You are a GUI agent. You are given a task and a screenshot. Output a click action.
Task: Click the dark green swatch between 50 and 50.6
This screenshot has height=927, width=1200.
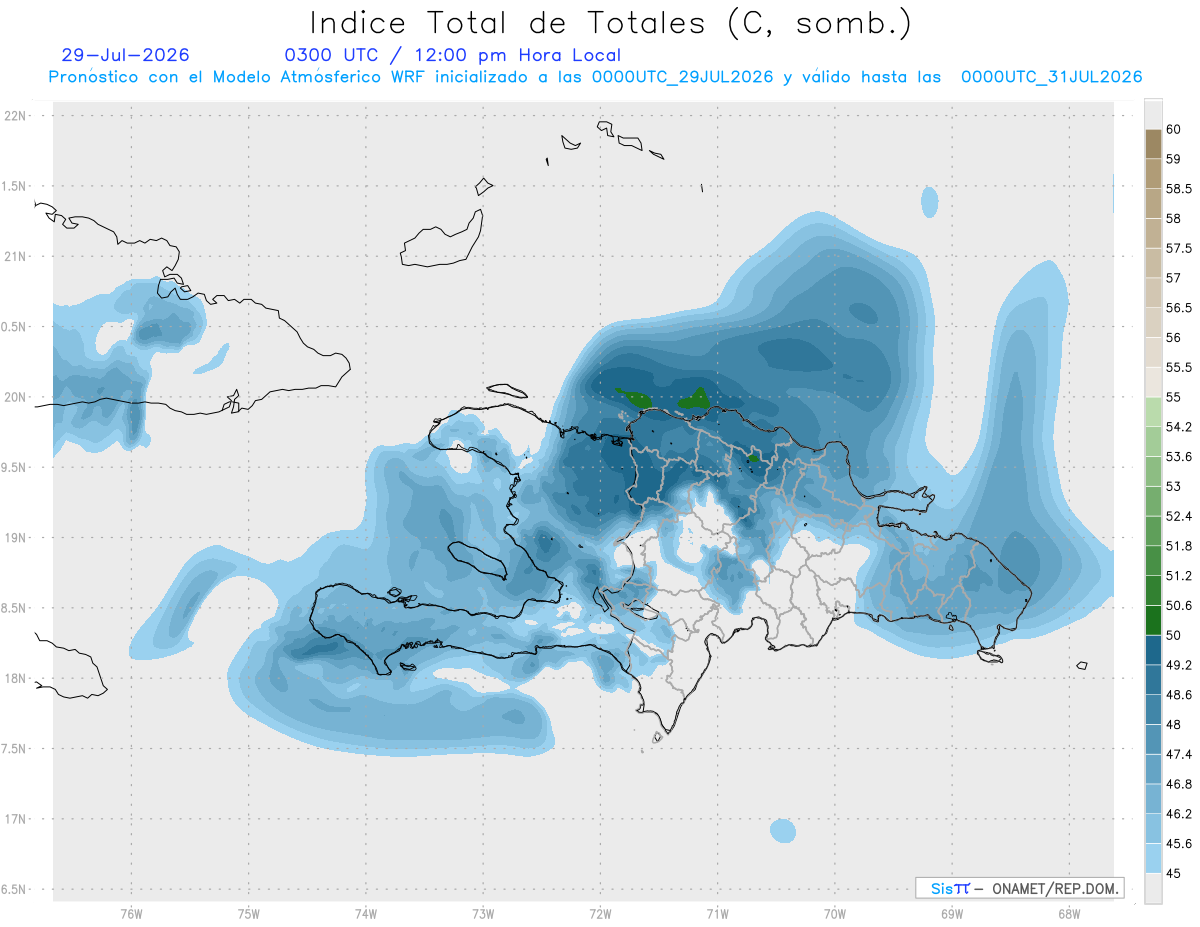coord(1153,620)
